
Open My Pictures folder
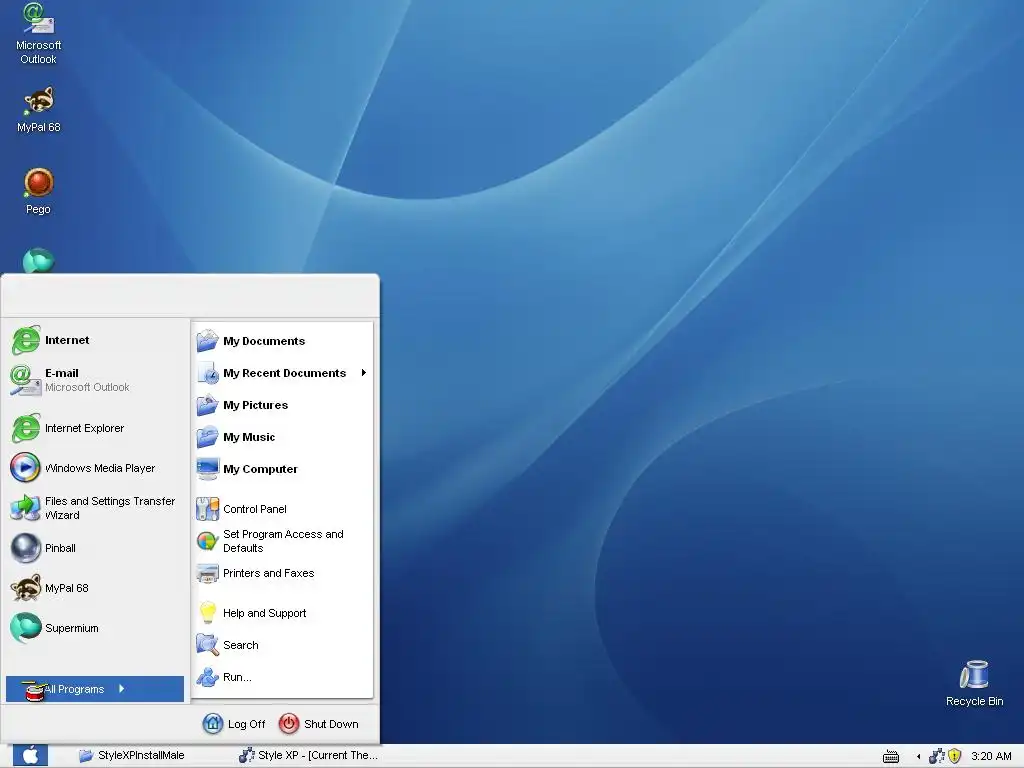coord(243,405)
